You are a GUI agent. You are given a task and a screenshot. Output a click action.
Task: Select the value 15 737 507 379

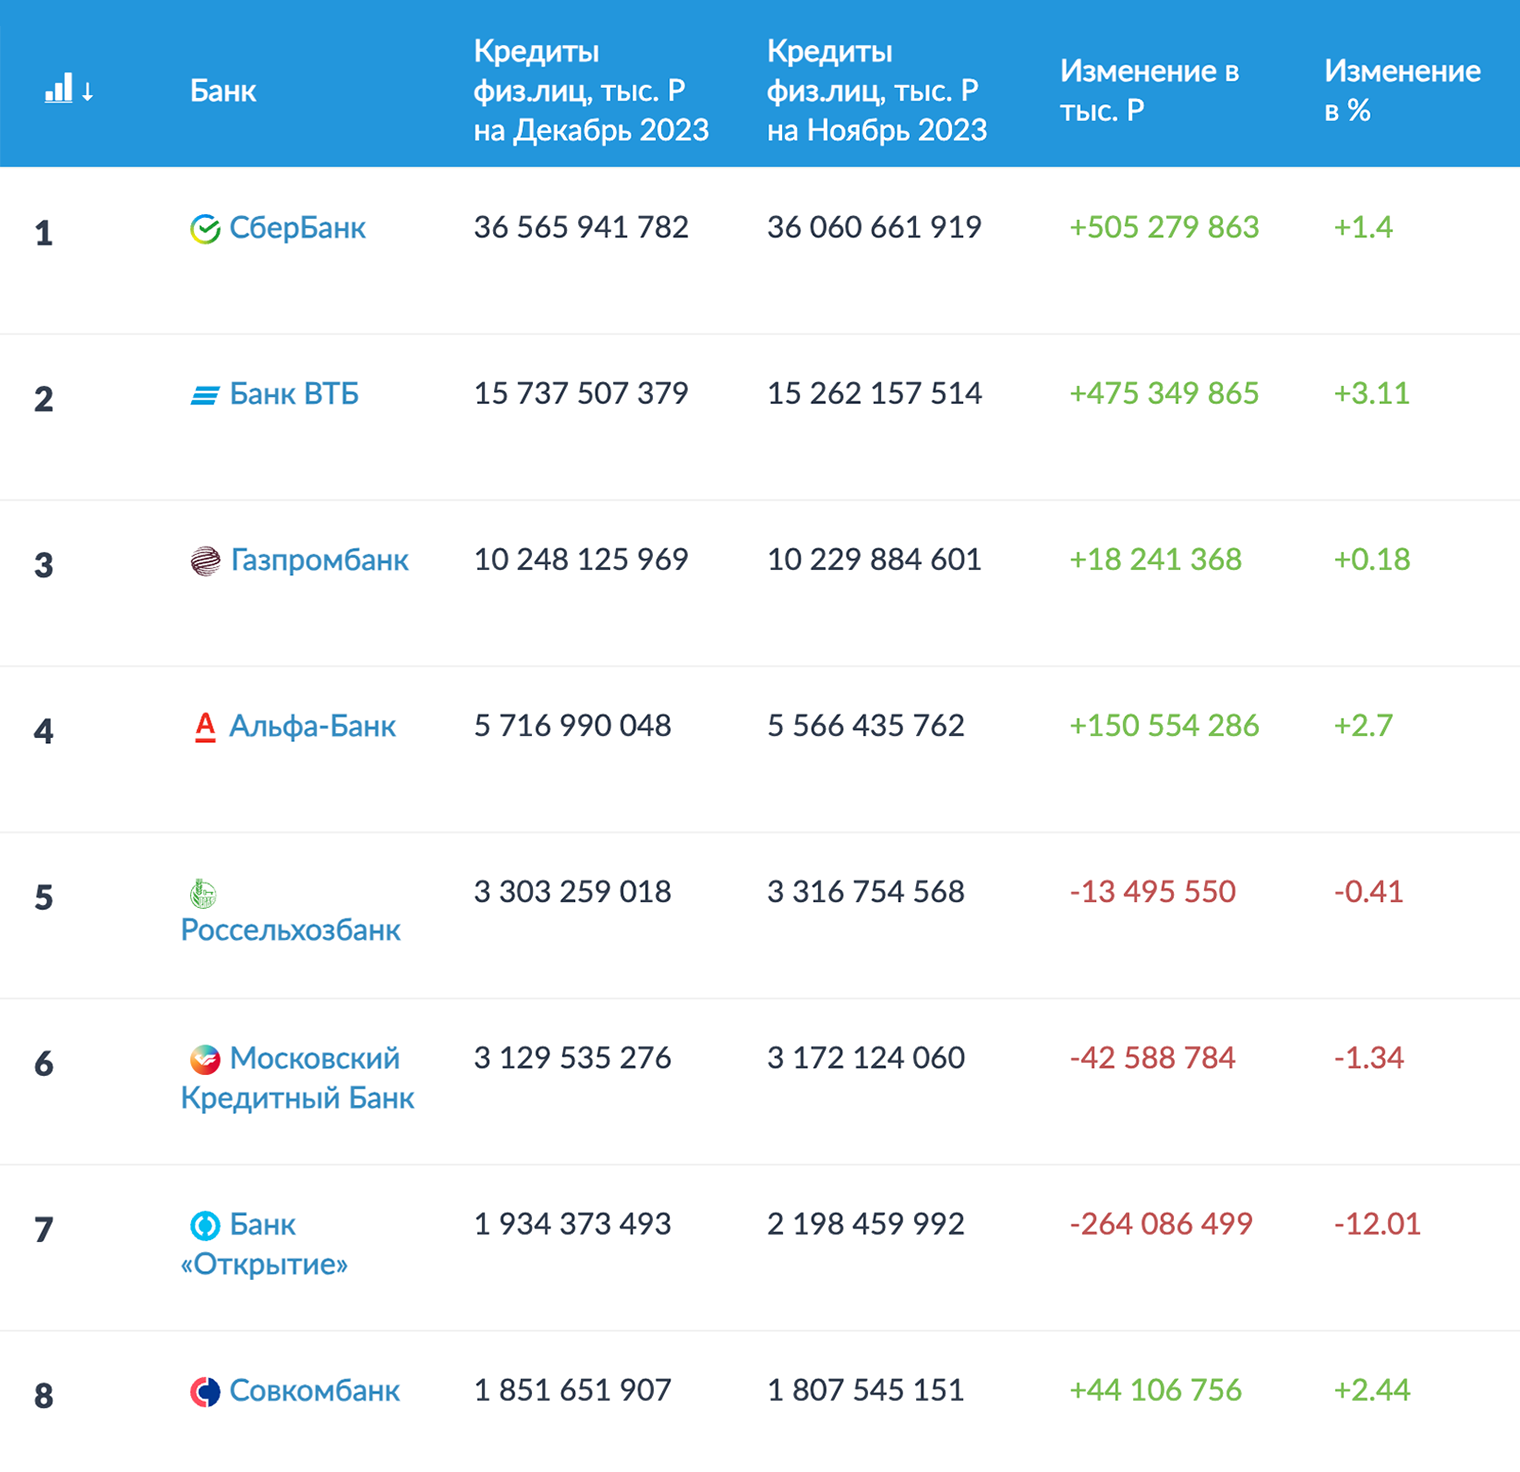point(581,393)
